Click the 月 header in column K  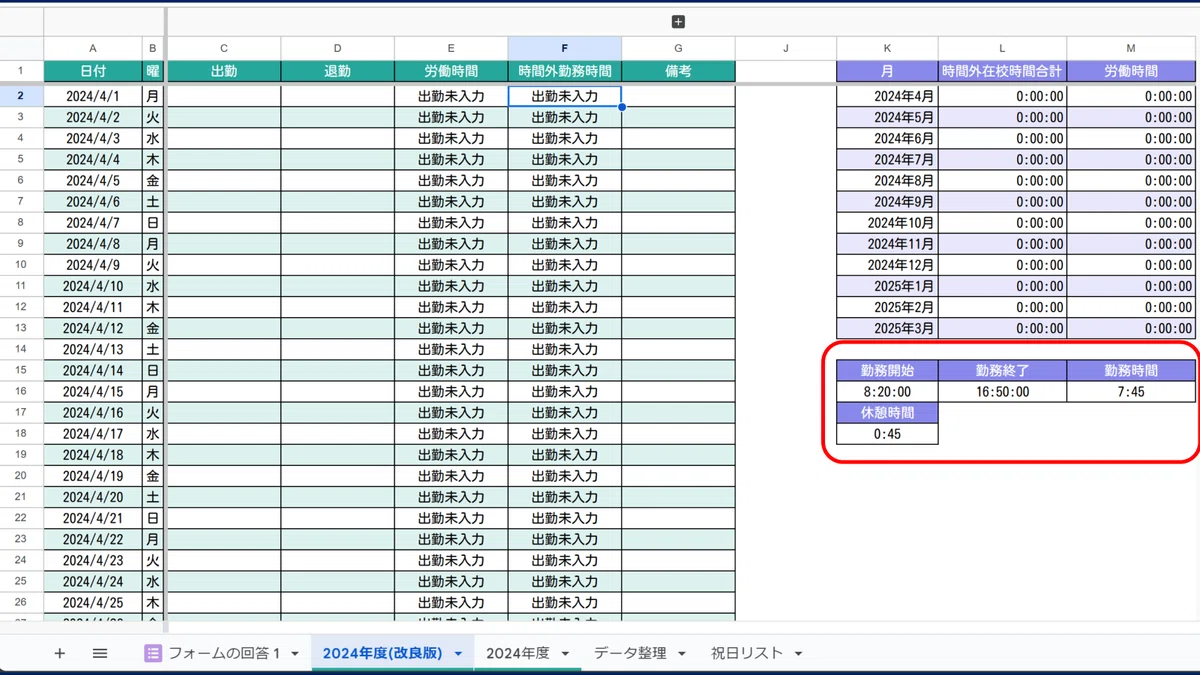887,72
